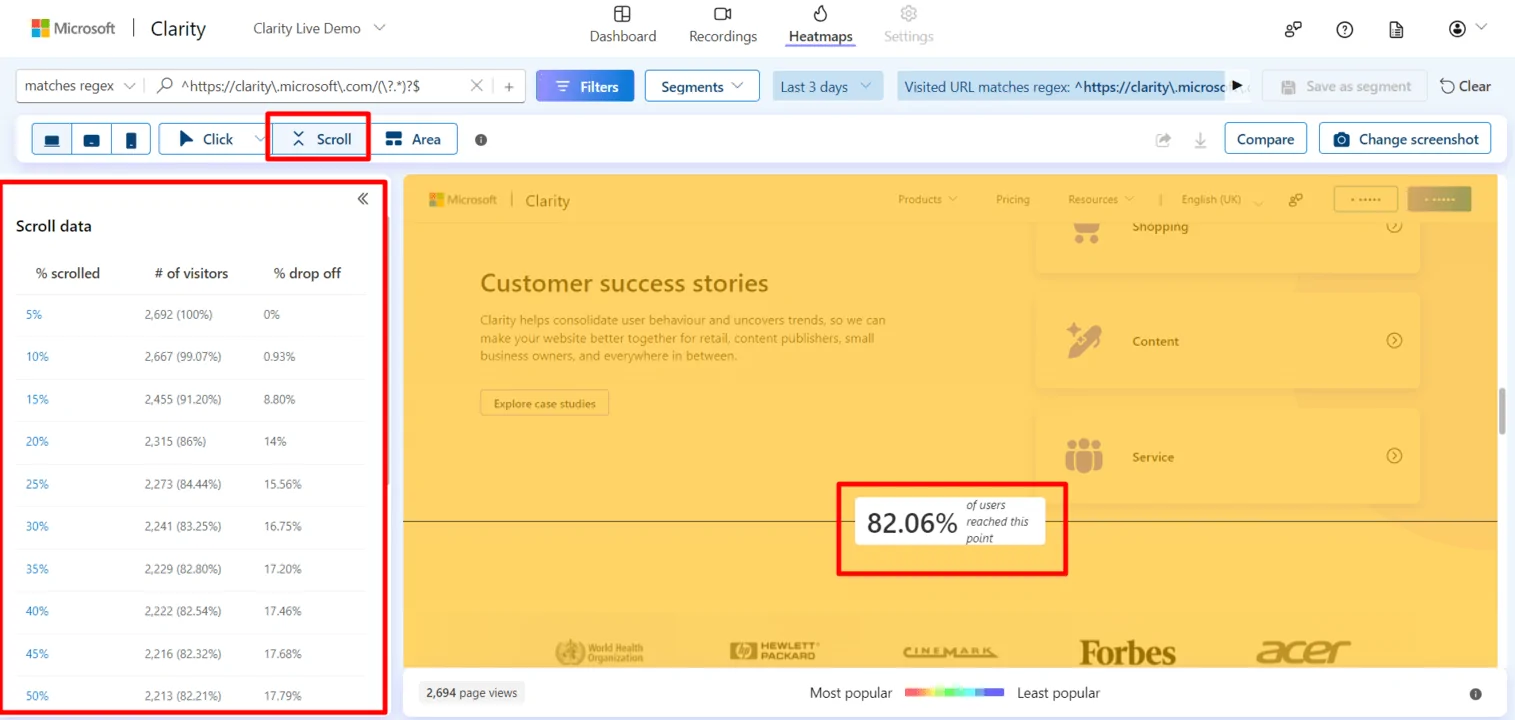Open the help question mark icon
Image resolution: width=1515 pixels, height=720 pixels.
click(x=1345, y=29)
